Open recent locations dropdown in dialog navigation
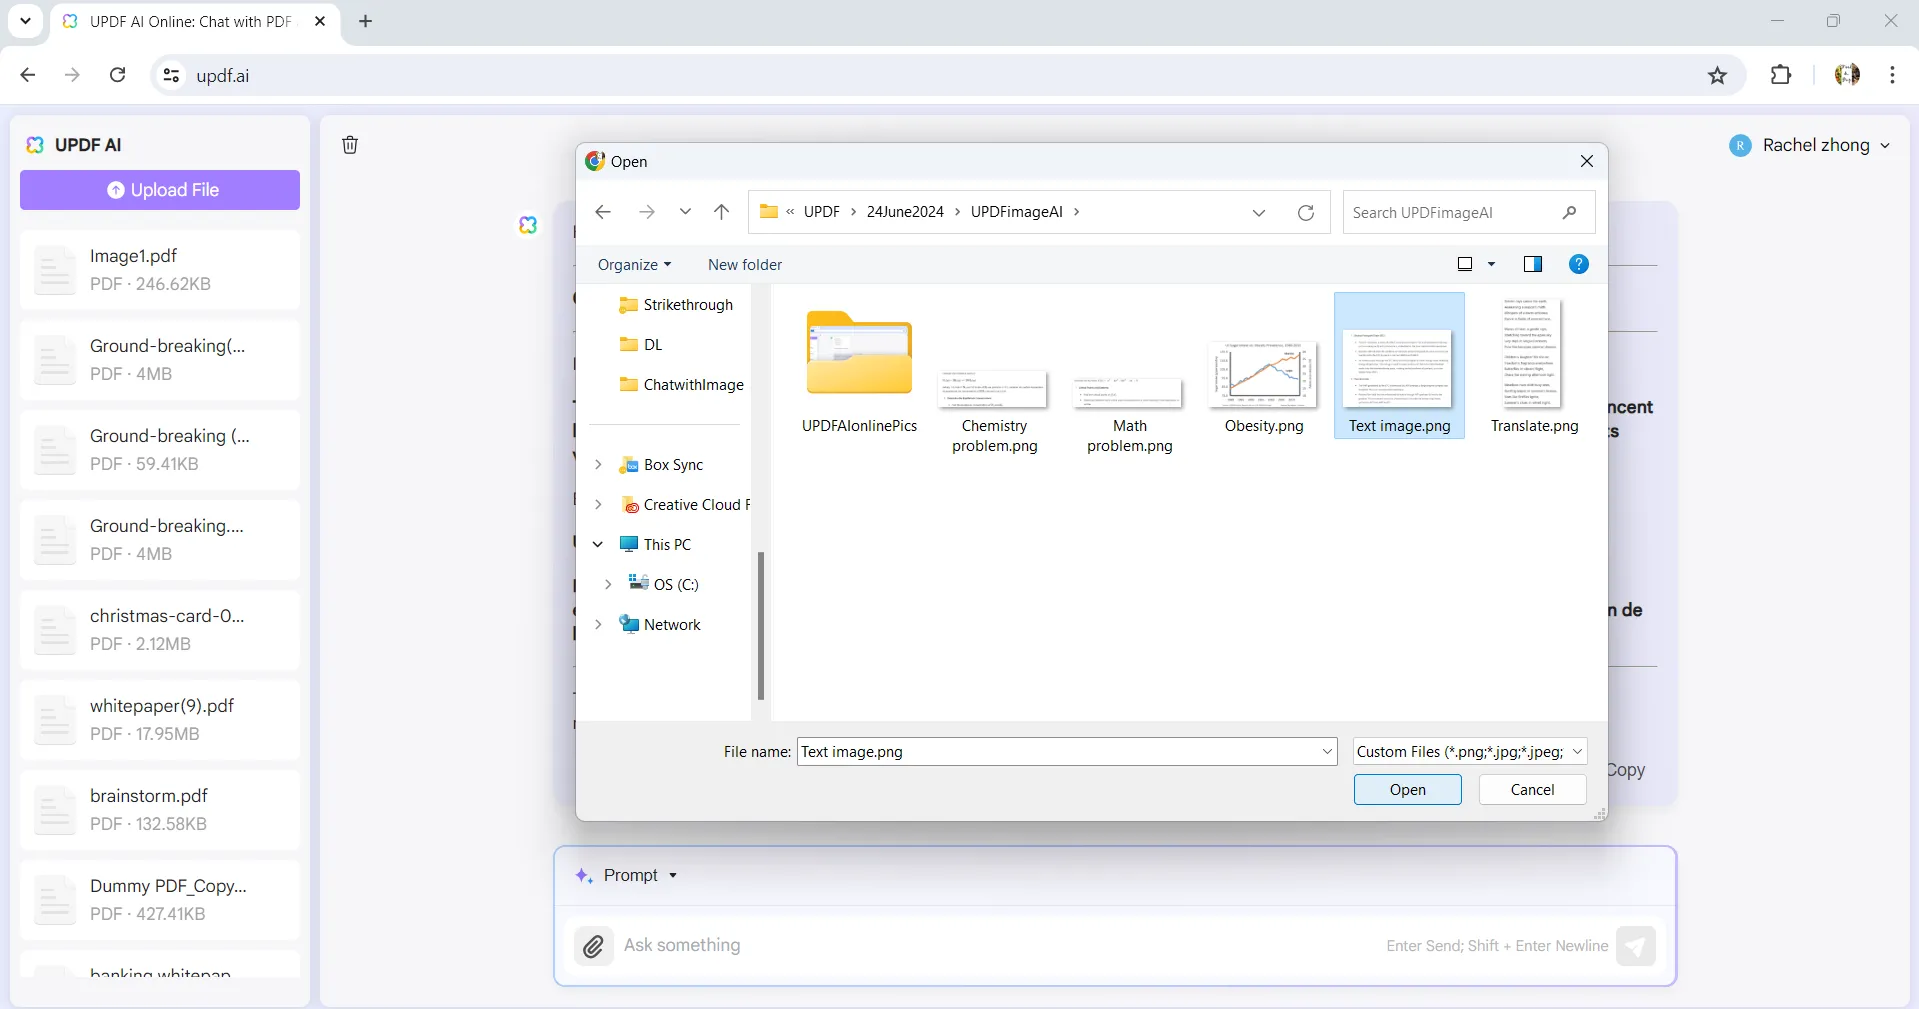 pos(685,212)
